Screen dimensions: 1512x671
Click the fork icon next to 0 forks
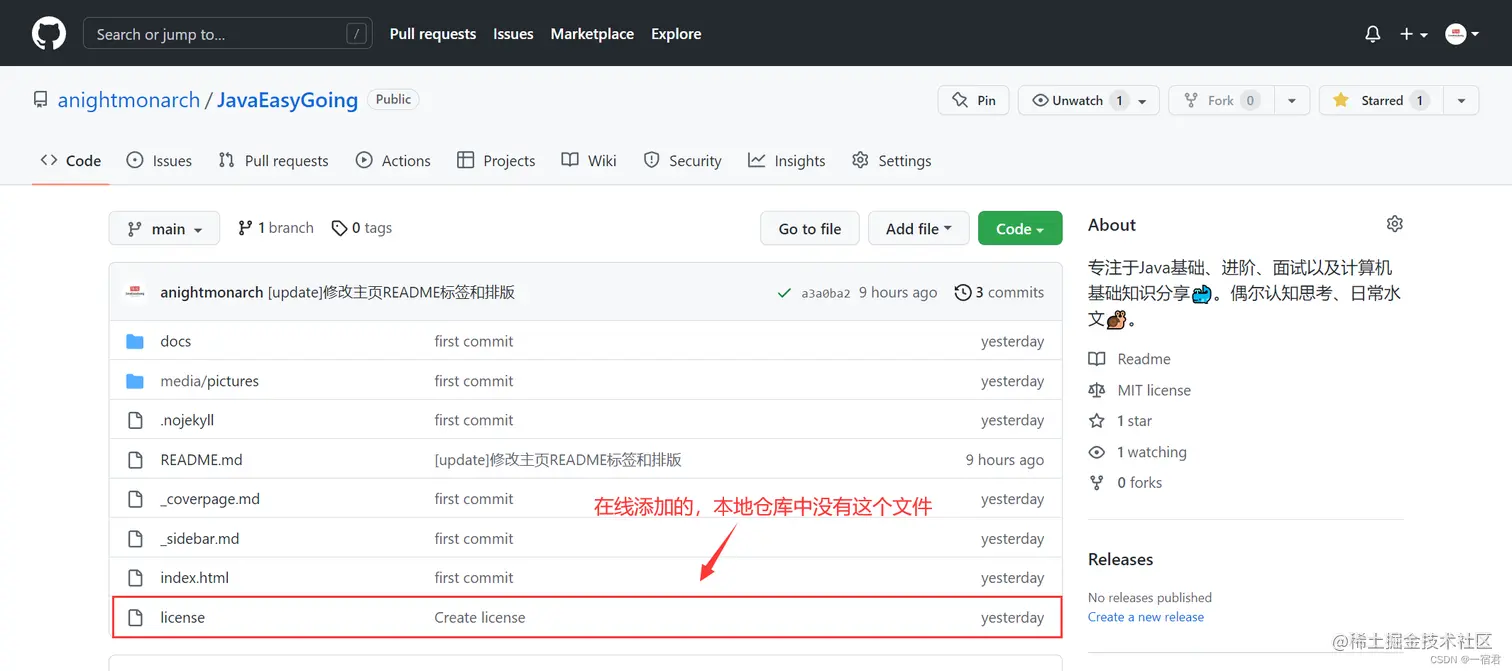tap(1097, 483)
